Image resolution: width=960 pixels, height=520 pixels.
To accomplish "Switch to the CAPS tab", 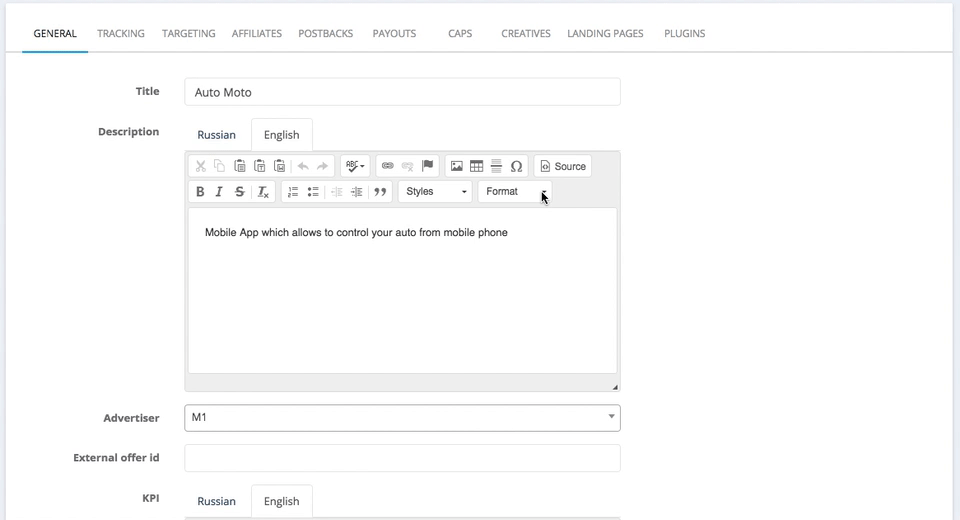I will (460, 34).
